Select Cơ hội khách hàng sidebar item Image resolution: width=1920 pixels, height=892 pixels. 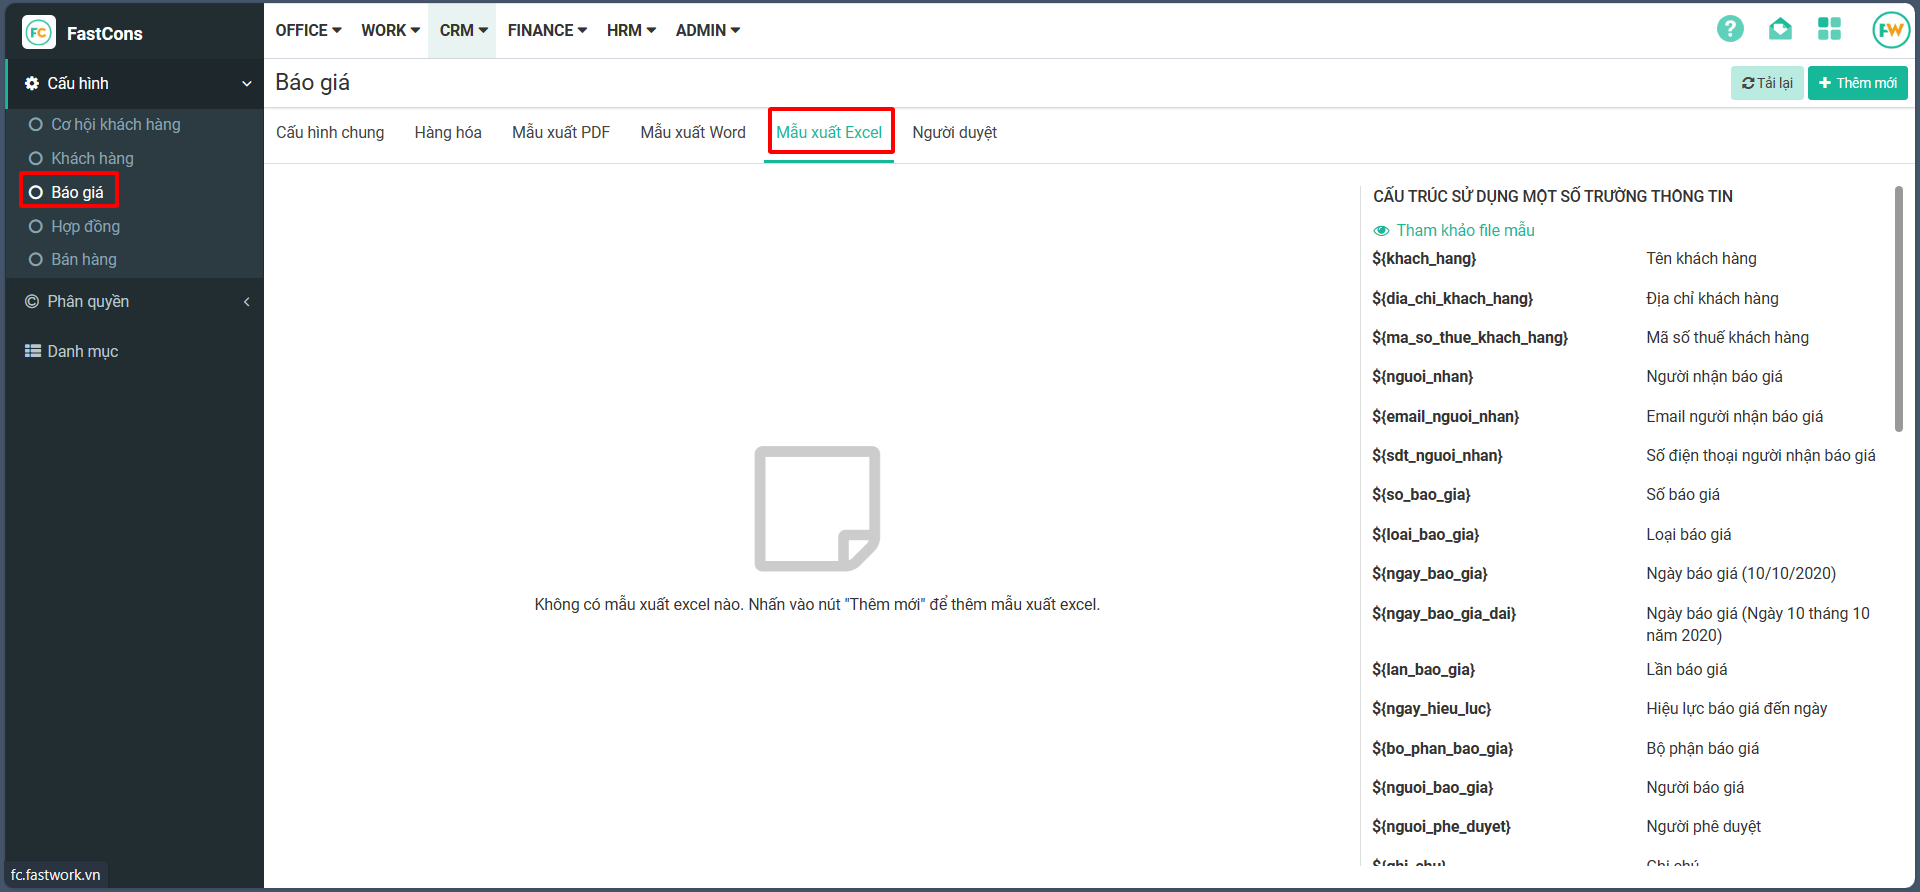[x=116, y=124]
